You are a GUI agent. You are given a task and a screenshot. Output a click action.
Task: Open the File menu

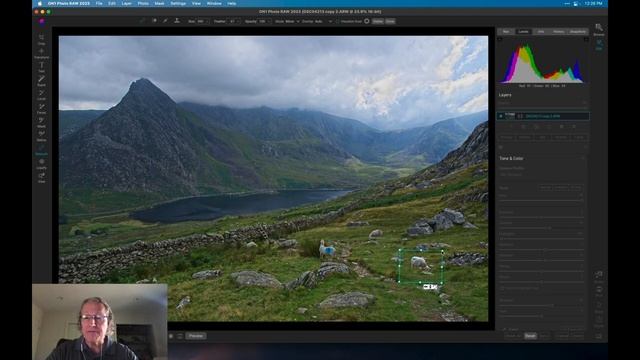(x=99, y=3)
